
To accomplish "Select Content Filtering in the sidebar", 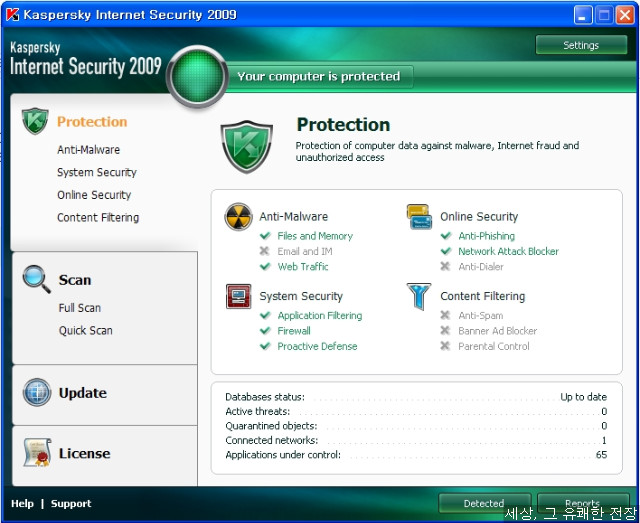I will pyautogui.click(x=98, y=218).
